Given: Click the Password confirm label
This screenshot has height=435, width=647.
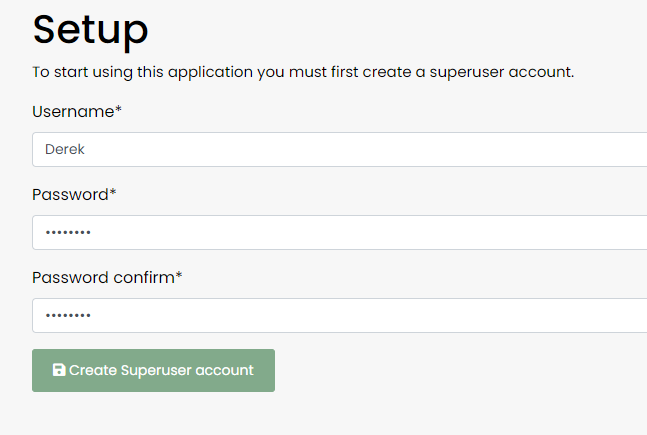Looking at the screenshot, I should (103, 277).
